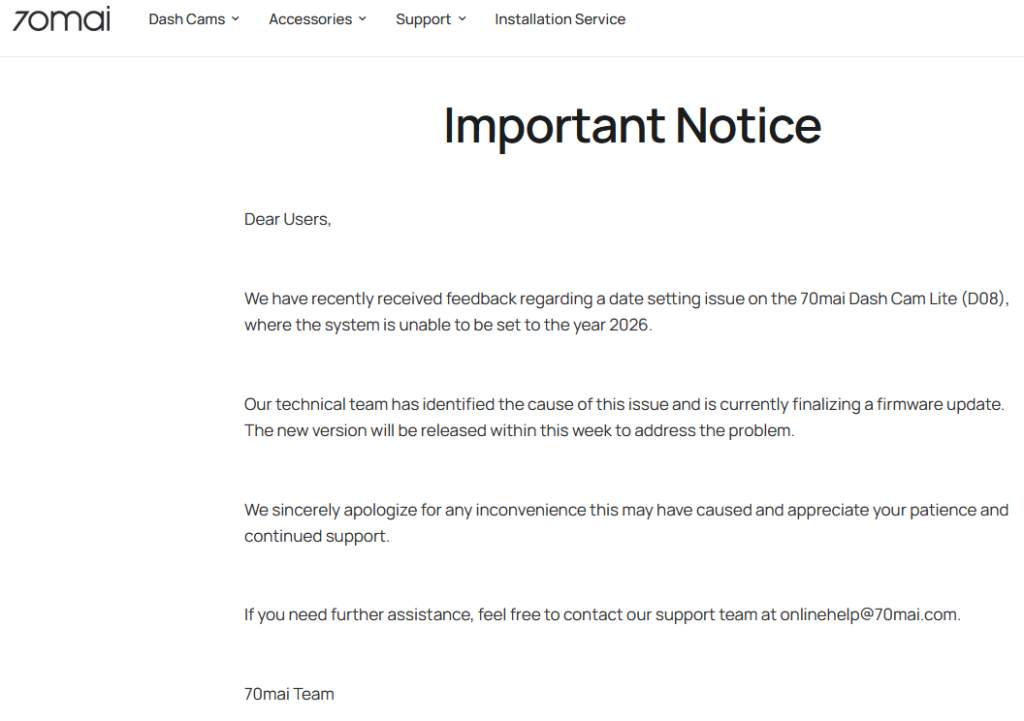Open the Support menu
Viewport: 1024px width, 721px height.
[423, 19]
